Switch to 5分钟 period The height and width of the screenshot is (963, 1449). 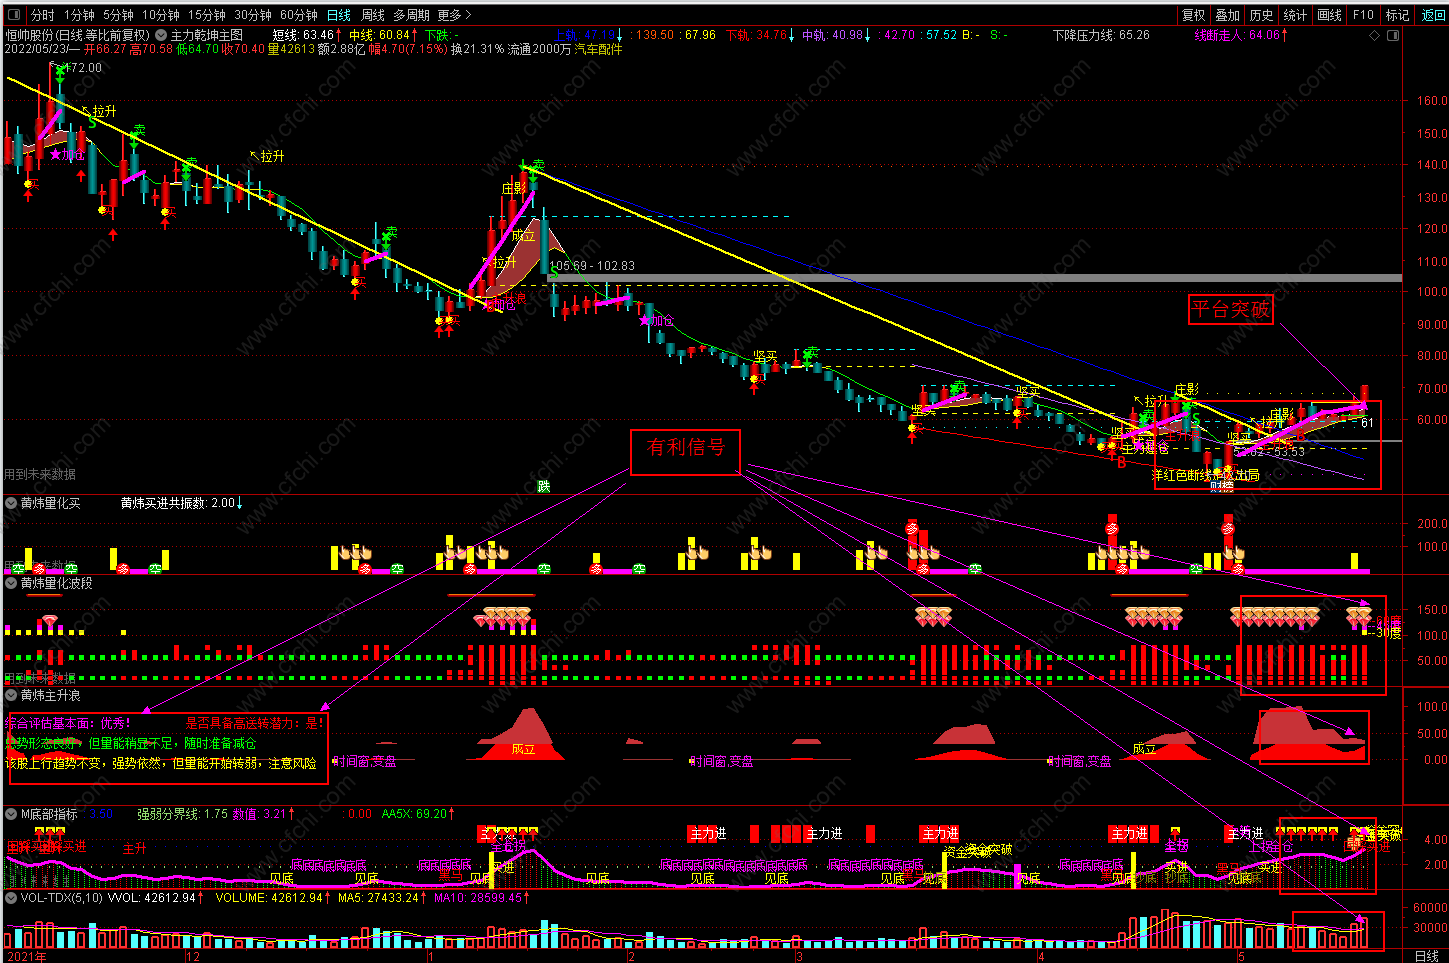118,15
